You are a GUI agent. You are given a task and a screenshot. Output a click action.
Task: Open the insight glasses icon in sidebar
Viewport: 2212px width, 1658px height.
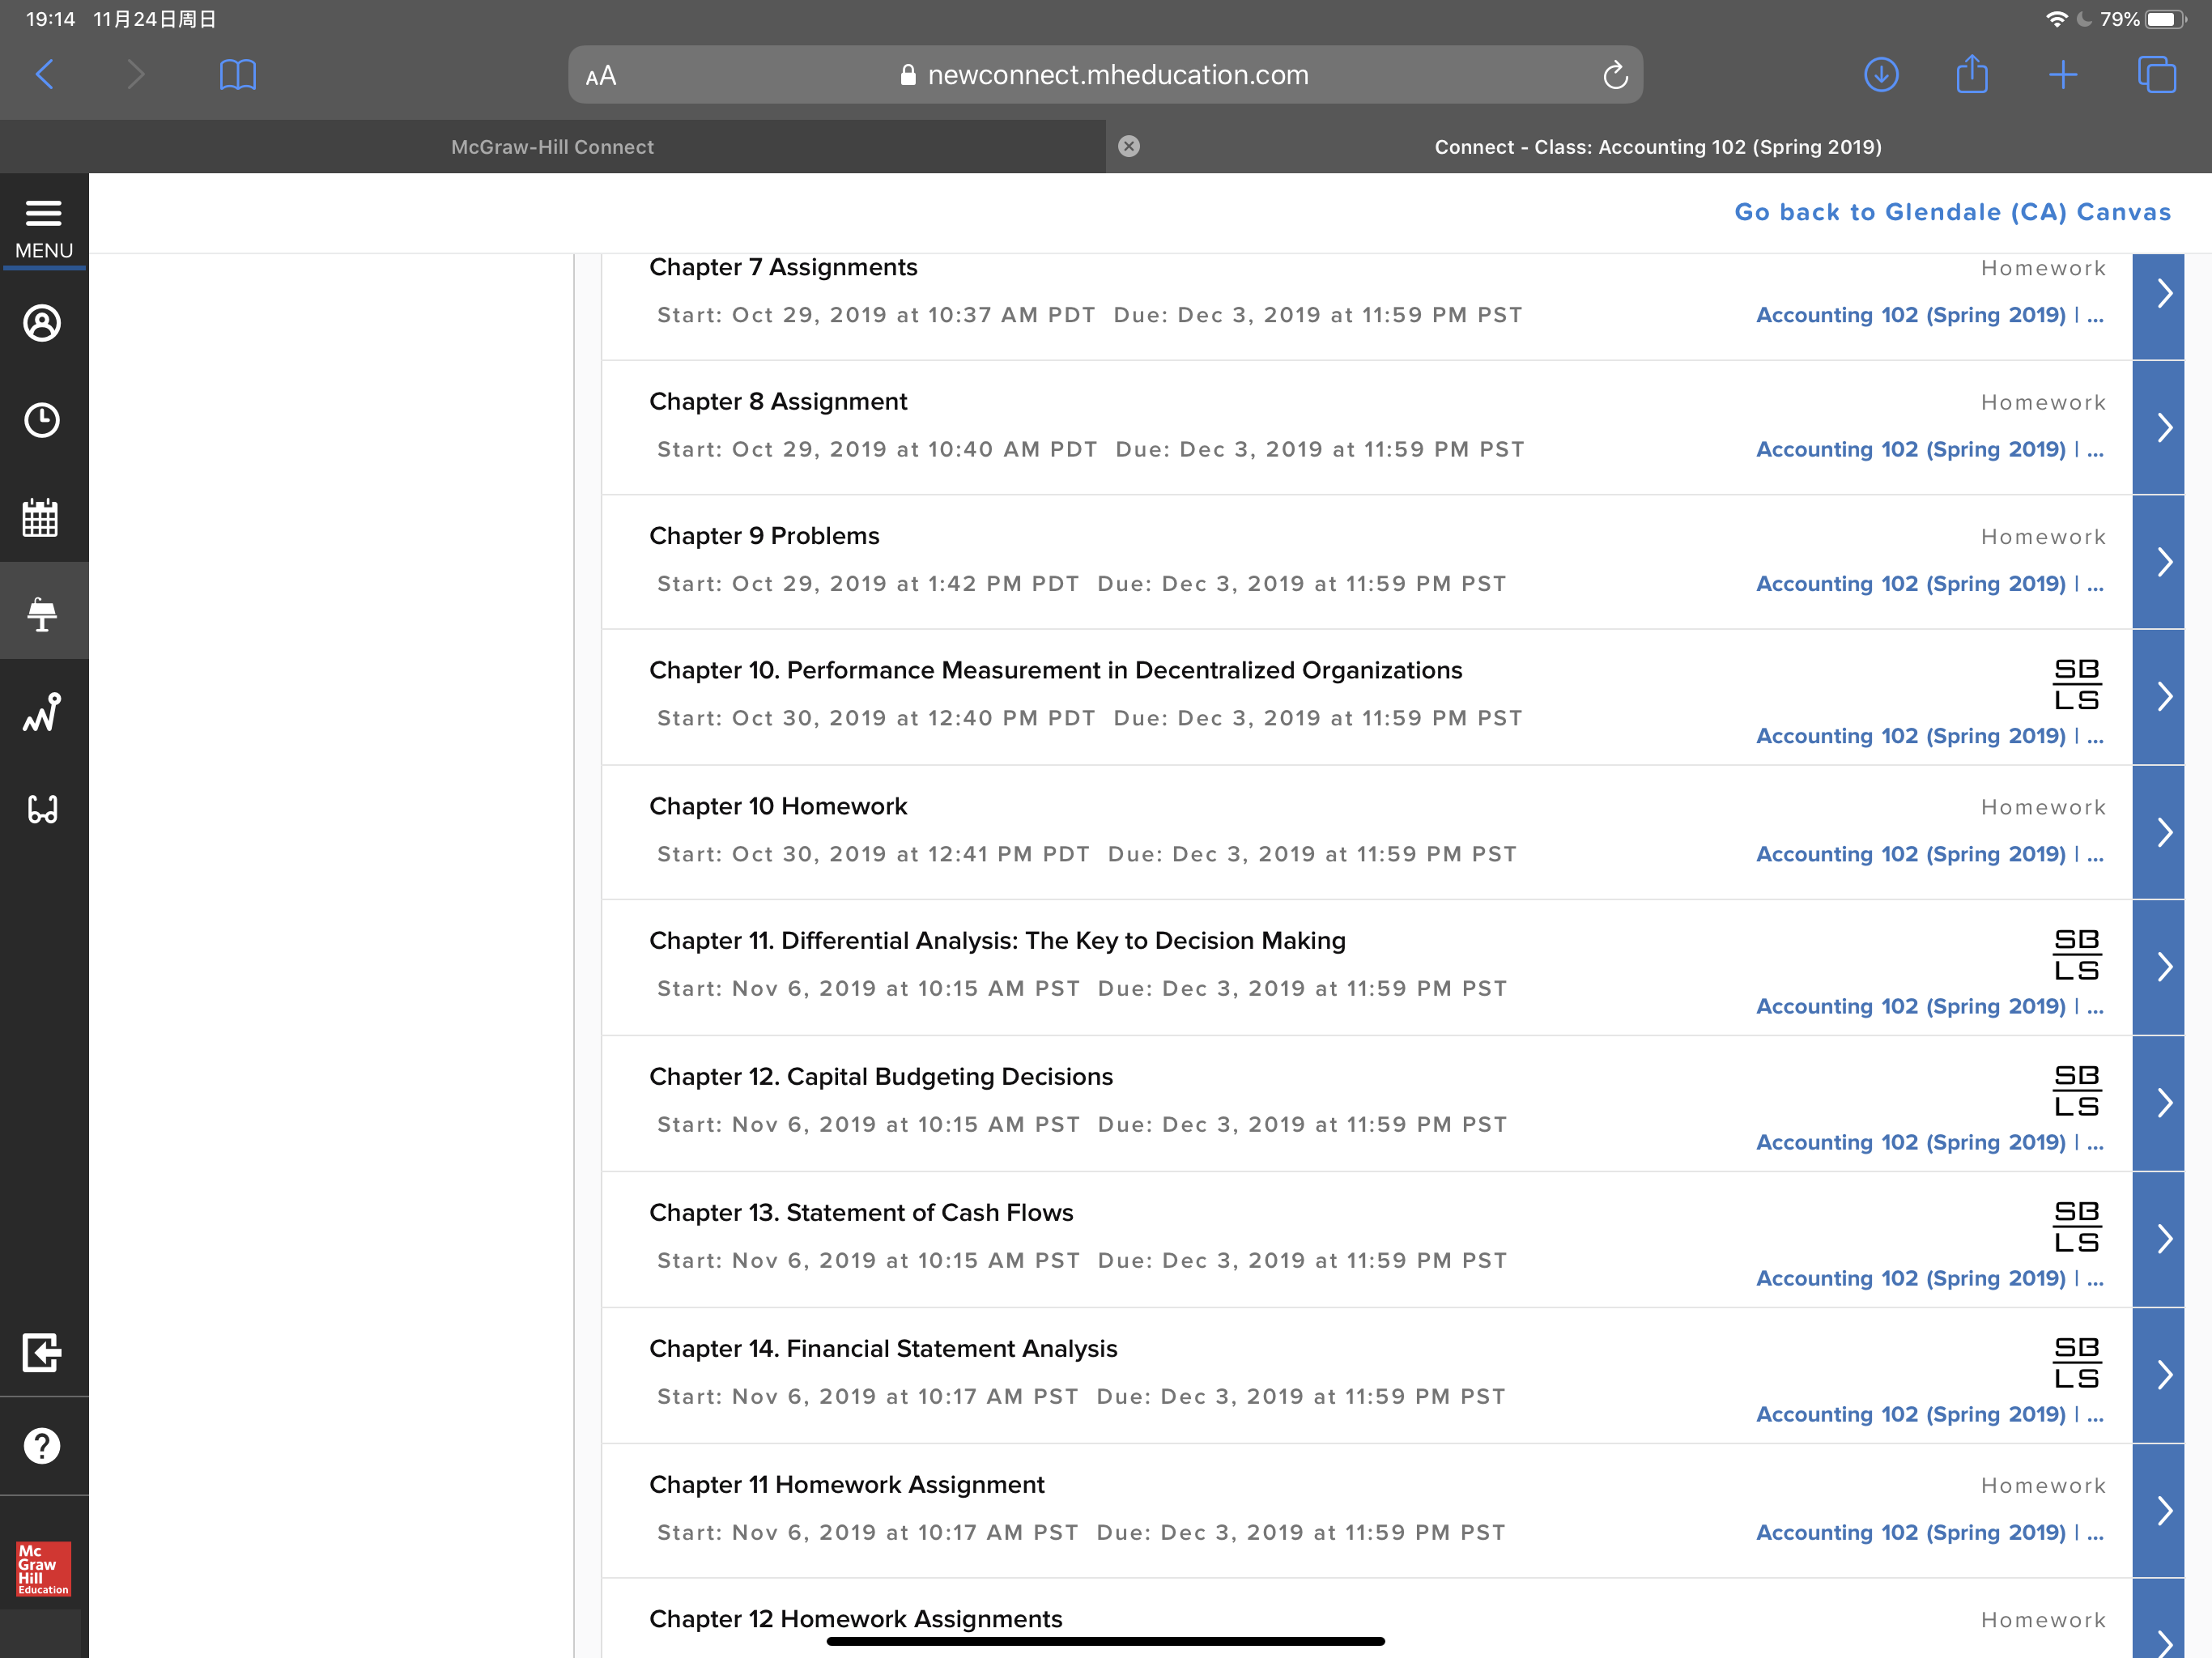(42, 809)
